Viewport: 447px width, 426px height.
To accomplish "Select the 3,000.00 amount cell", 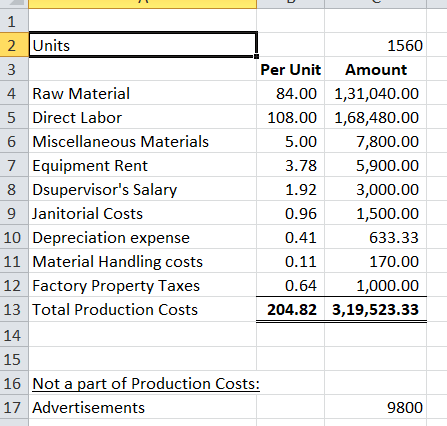I will click(x=375, y=189).
